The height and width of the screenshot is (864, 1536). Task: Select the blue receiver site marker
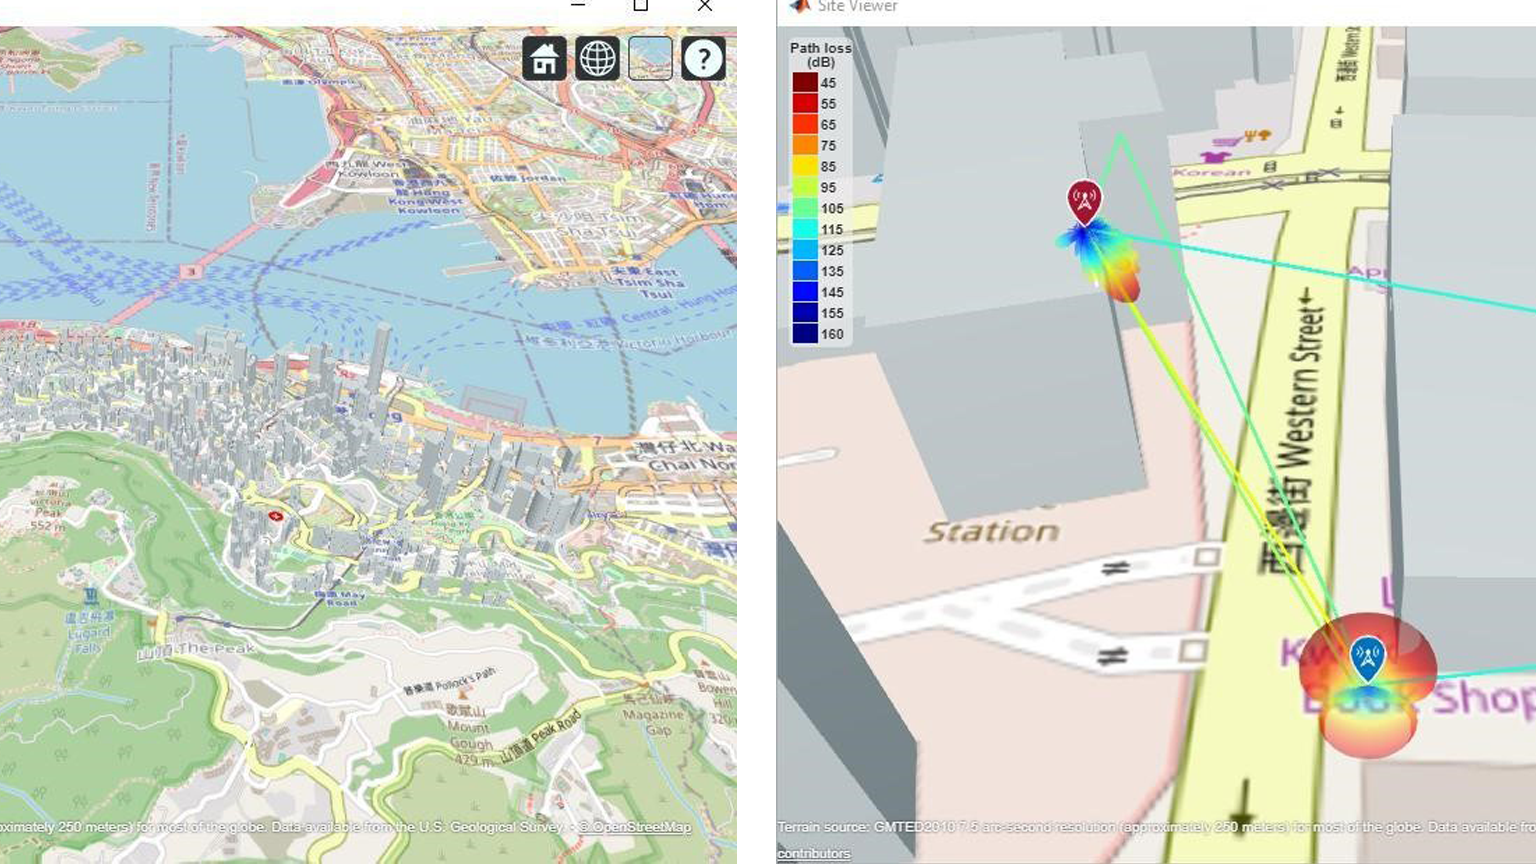click(1367, 658)
